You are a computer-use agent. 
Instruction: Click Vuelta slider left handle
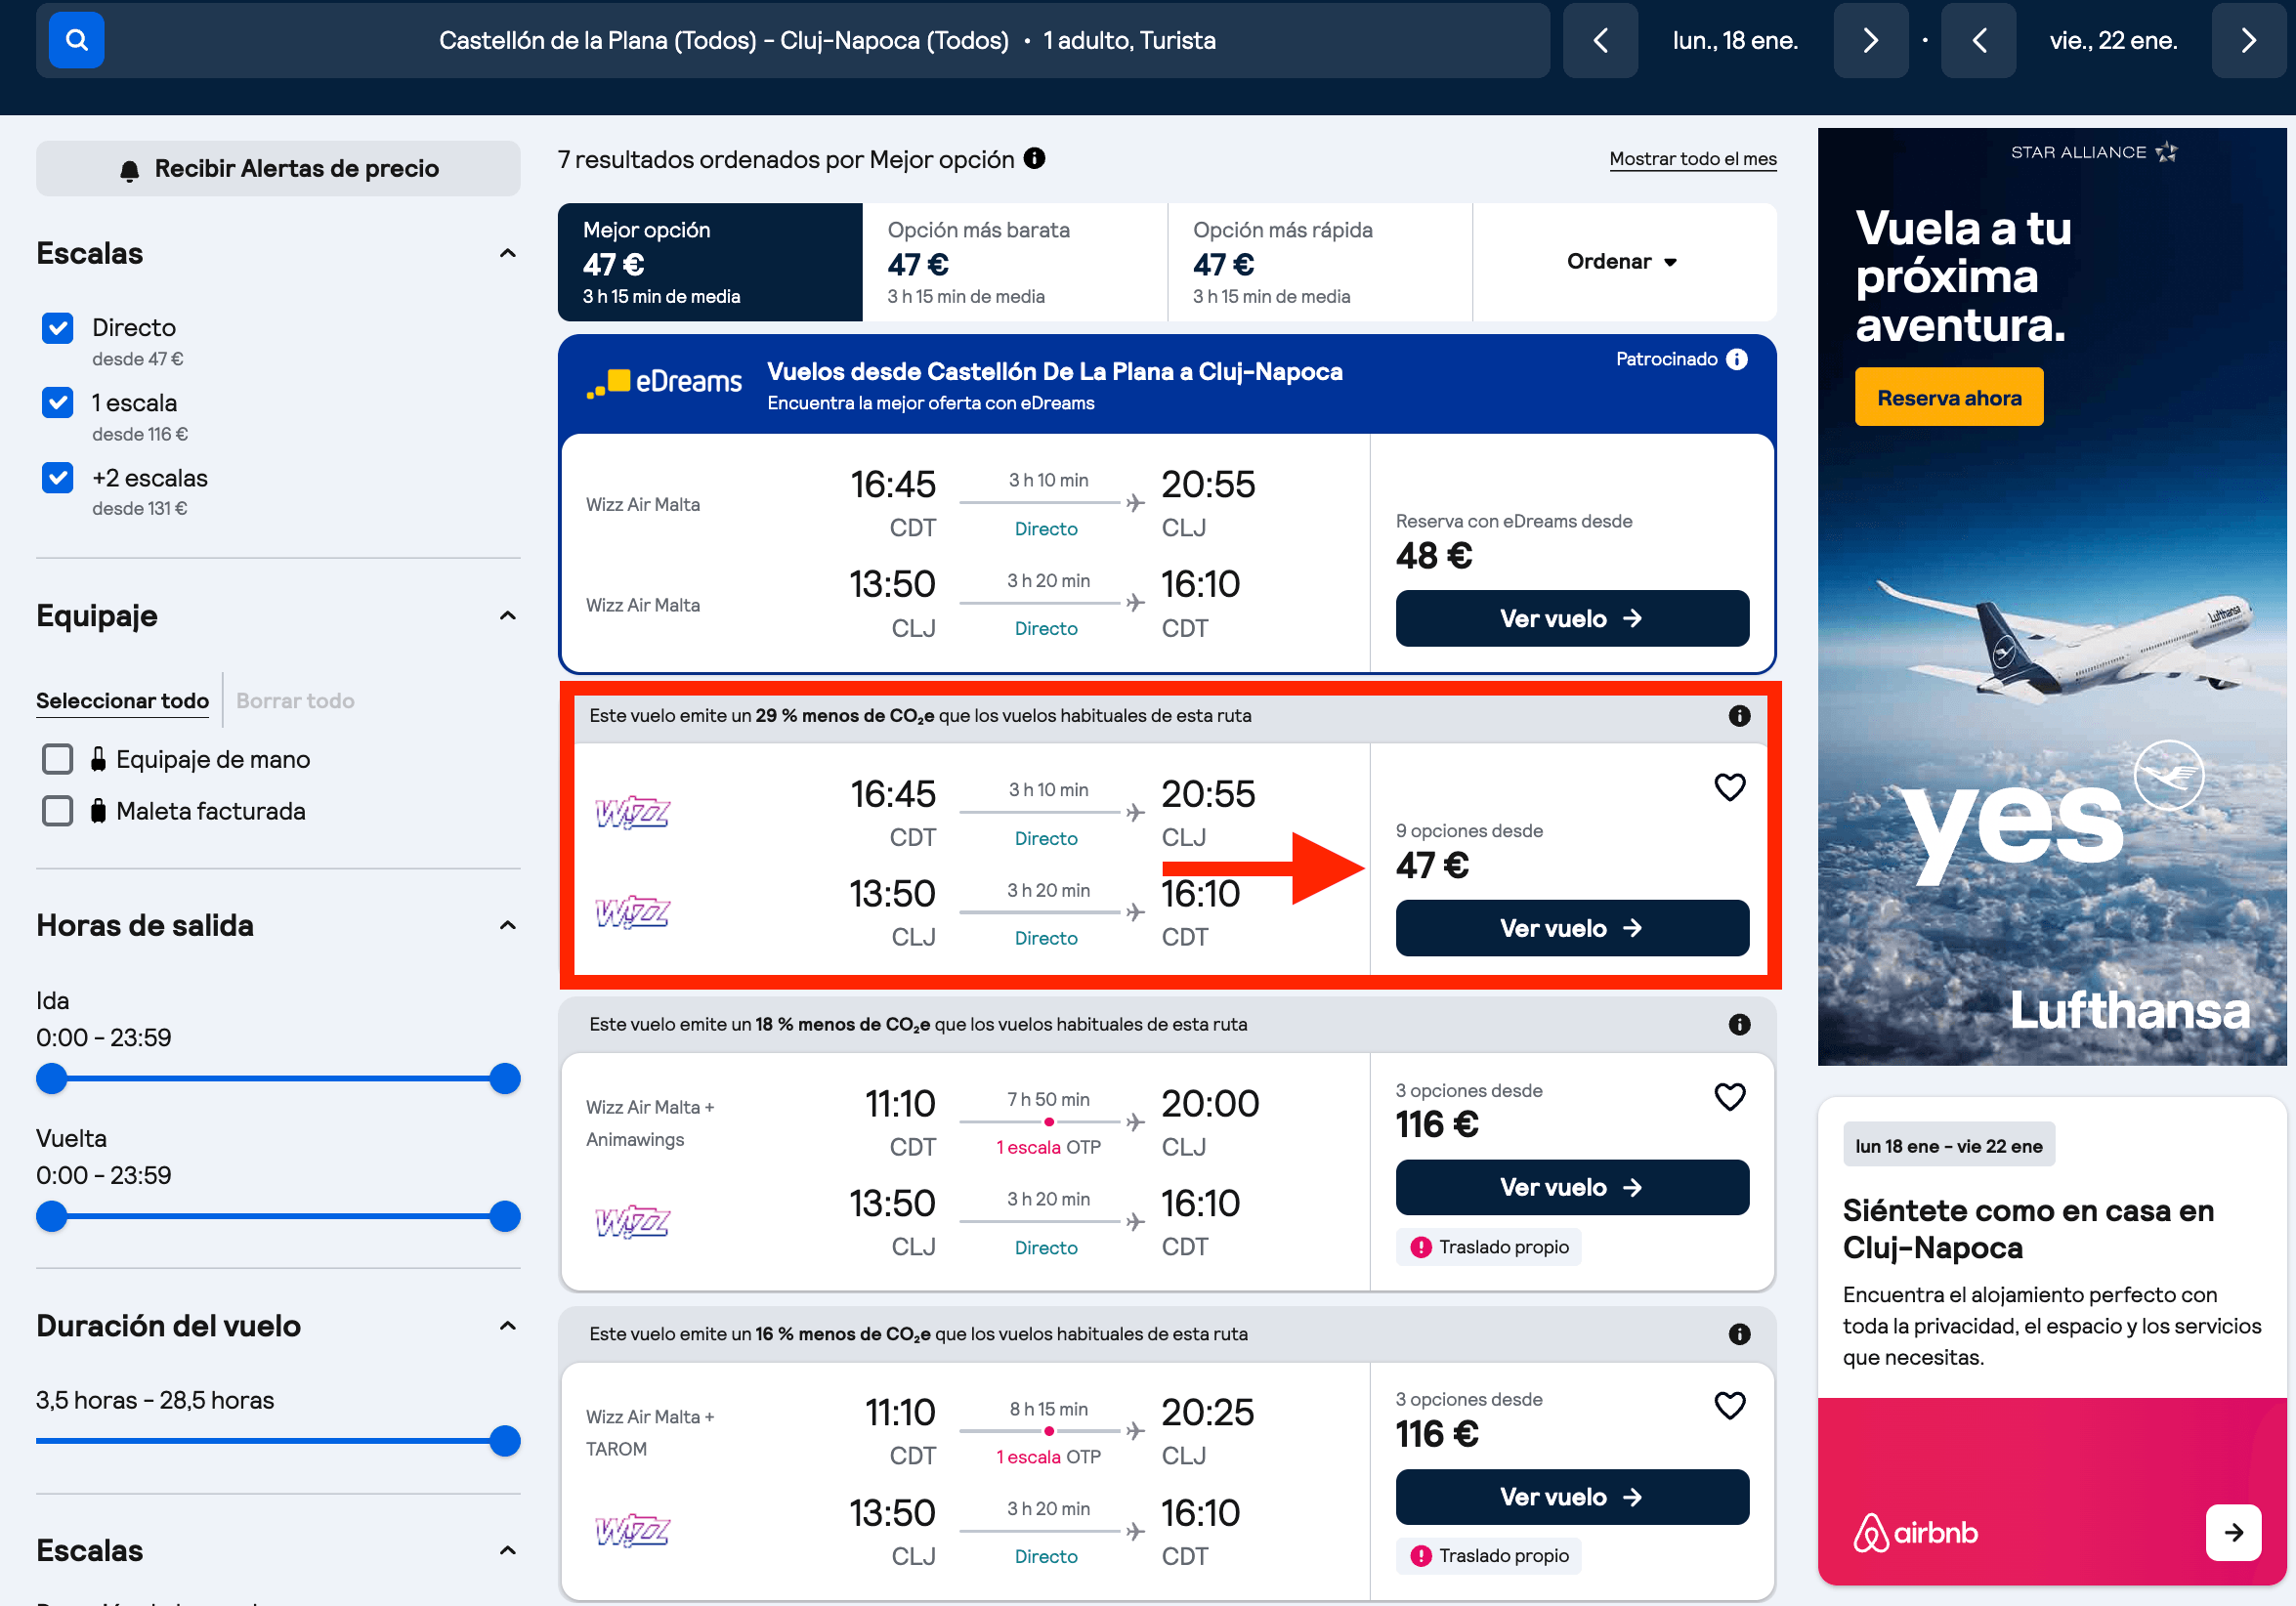pyautogui.click(x=51, y=1217)
